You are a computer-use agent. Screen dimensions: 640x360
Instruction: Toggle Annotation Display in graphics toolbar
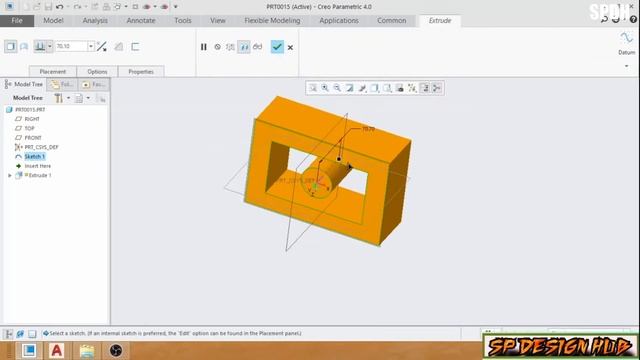click(x=424, y=88)
